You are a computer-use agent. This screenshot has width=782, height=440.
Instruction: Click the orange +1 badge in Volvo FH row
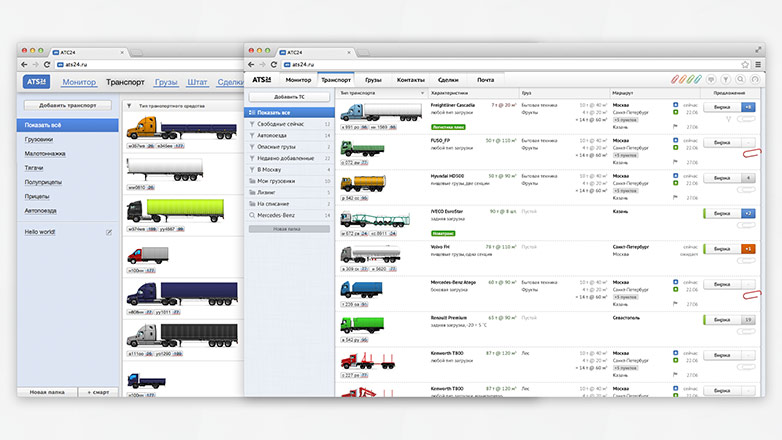coord(748,249)
